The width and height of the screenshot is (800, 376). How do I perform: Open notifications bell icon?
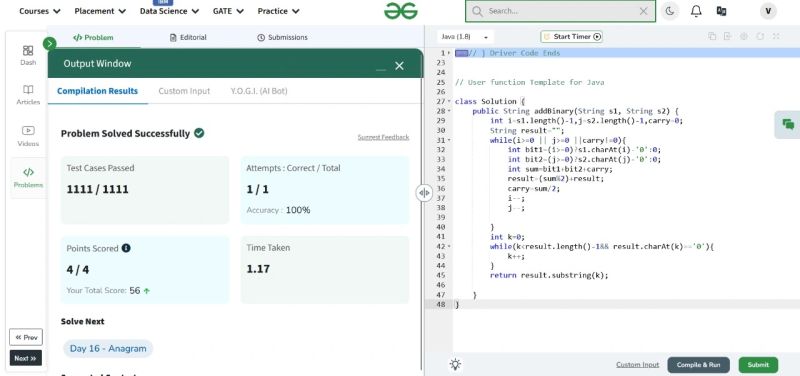pyautogui.click(x=696, y=11)
